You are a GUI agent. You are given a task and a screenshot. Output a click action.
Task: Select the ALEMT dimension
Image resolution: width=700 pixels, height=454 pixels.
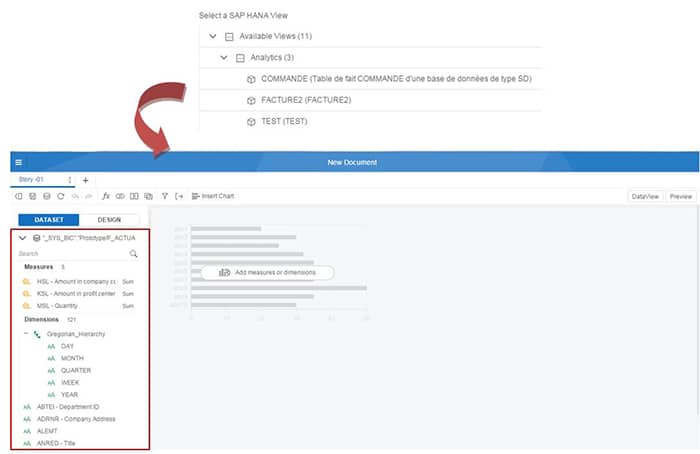[47, 431]
